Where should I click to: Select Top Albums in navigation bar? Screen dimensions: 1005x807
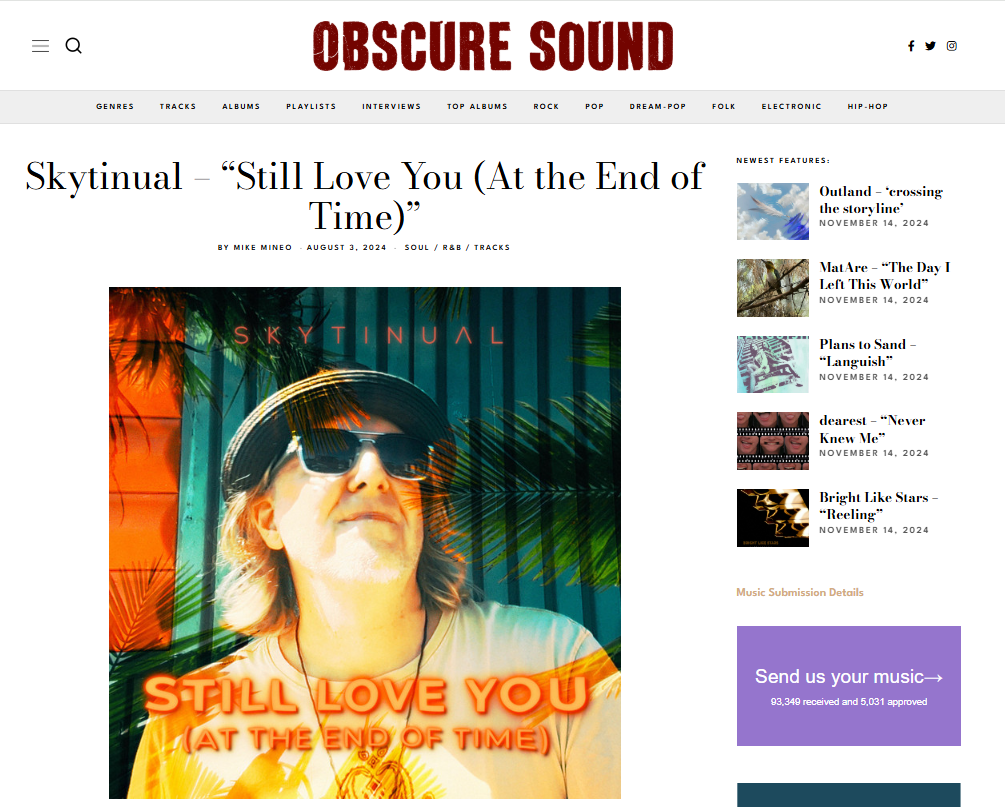(x=478, y=106)
